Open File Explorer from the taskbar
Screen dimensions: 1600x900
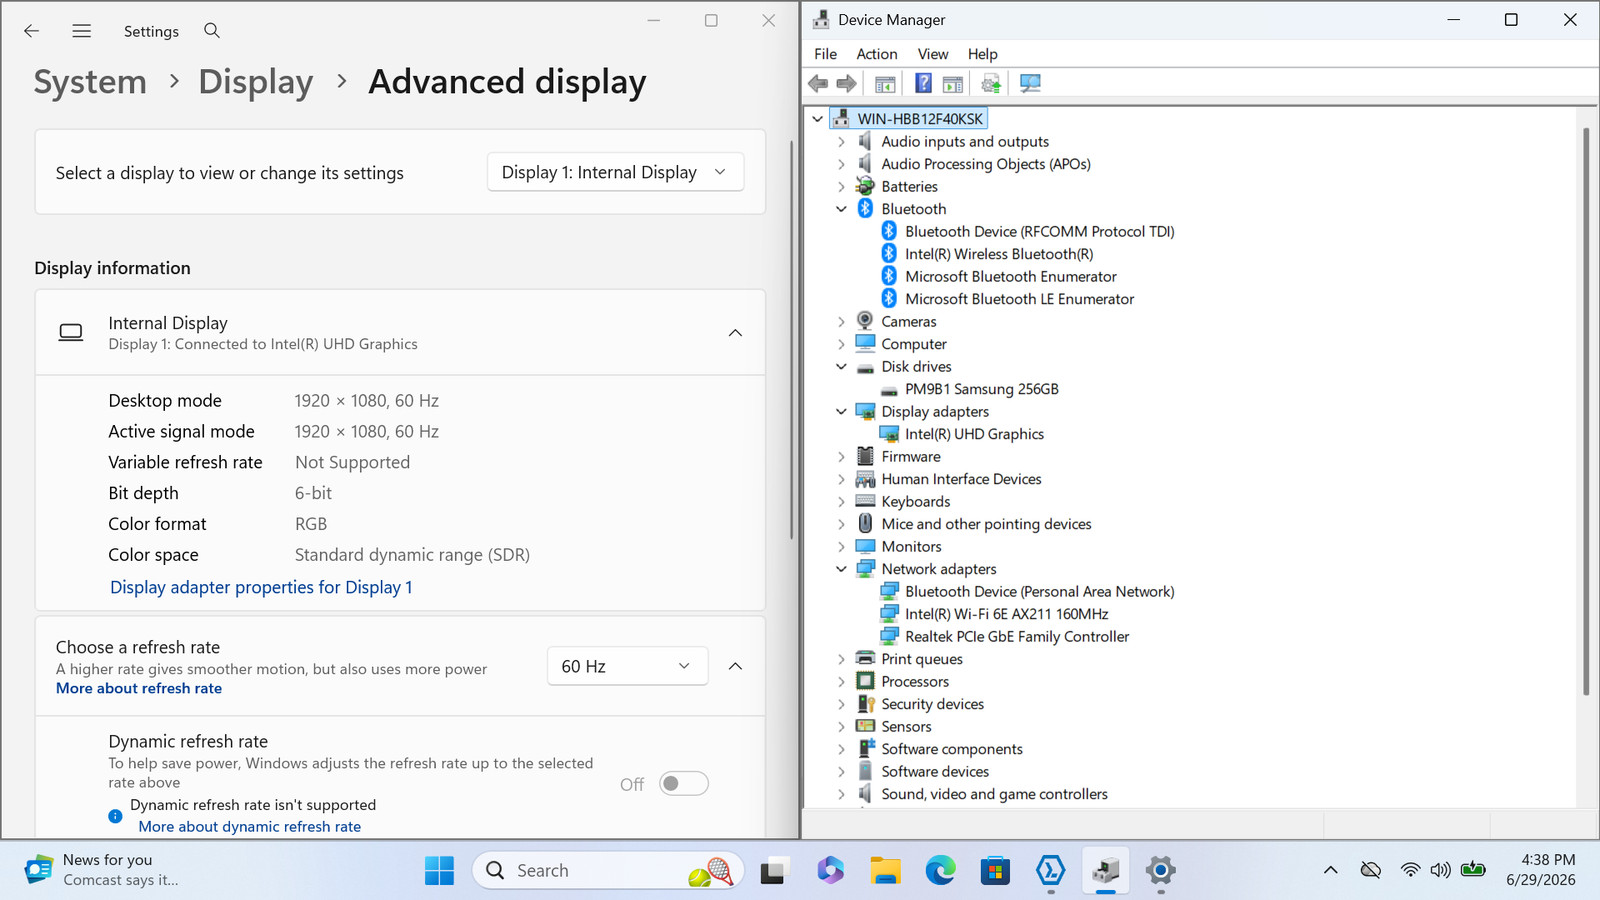[x=885, y=871]
